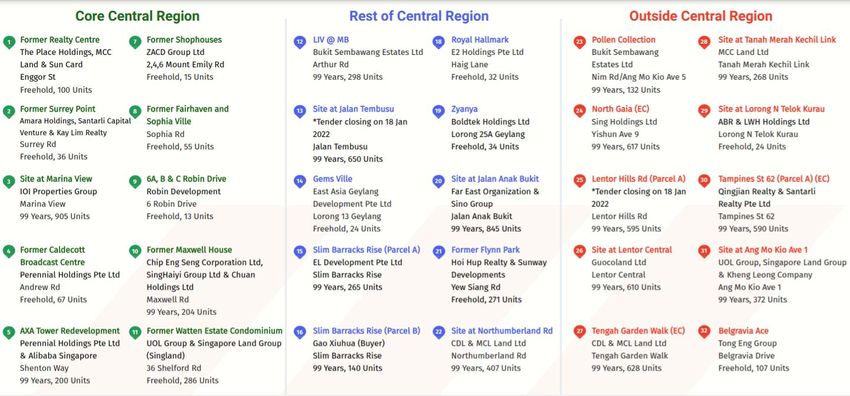Open the Former Maxwell House entry
The image size is (850, 396).
click(189, 250)
